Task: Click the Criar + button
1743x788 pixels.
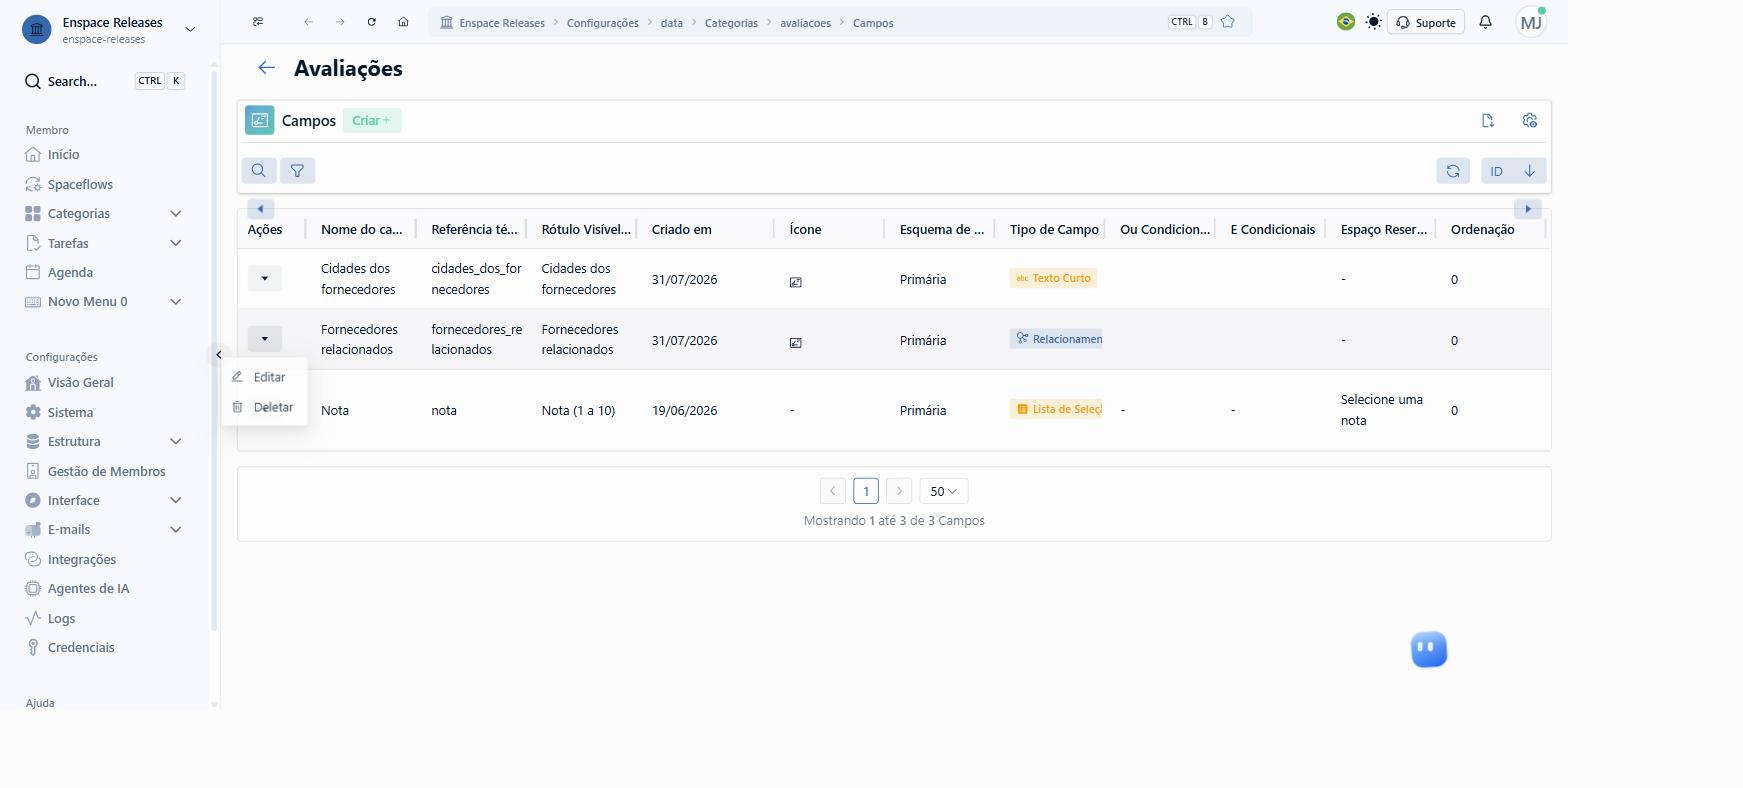Action: [x=372, y=121]
